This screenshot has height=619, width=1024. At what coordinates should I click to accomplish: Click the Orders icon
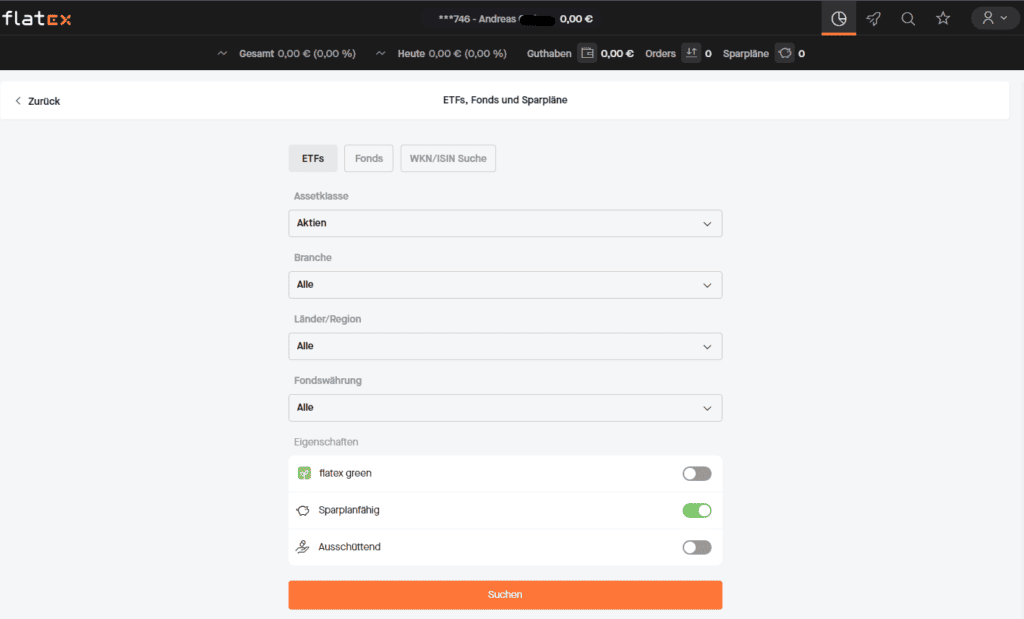691,53
